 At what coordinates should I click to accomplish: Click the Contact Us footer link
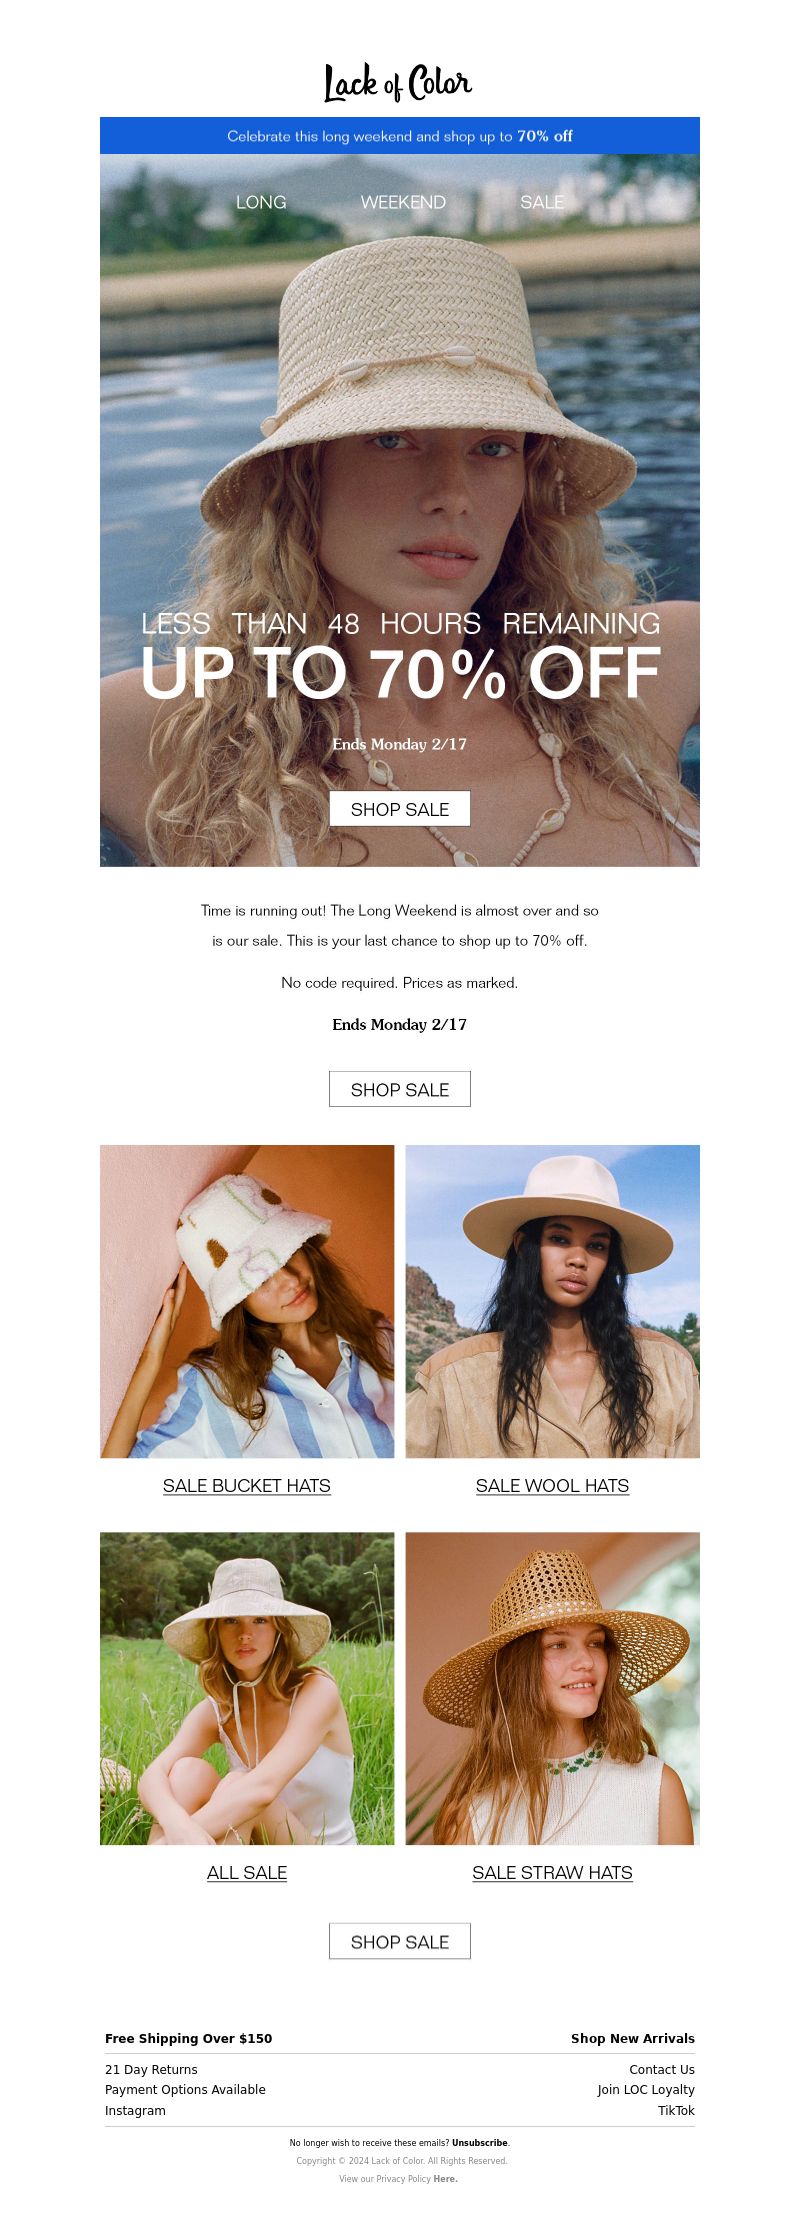click(x=662, y=2069)
